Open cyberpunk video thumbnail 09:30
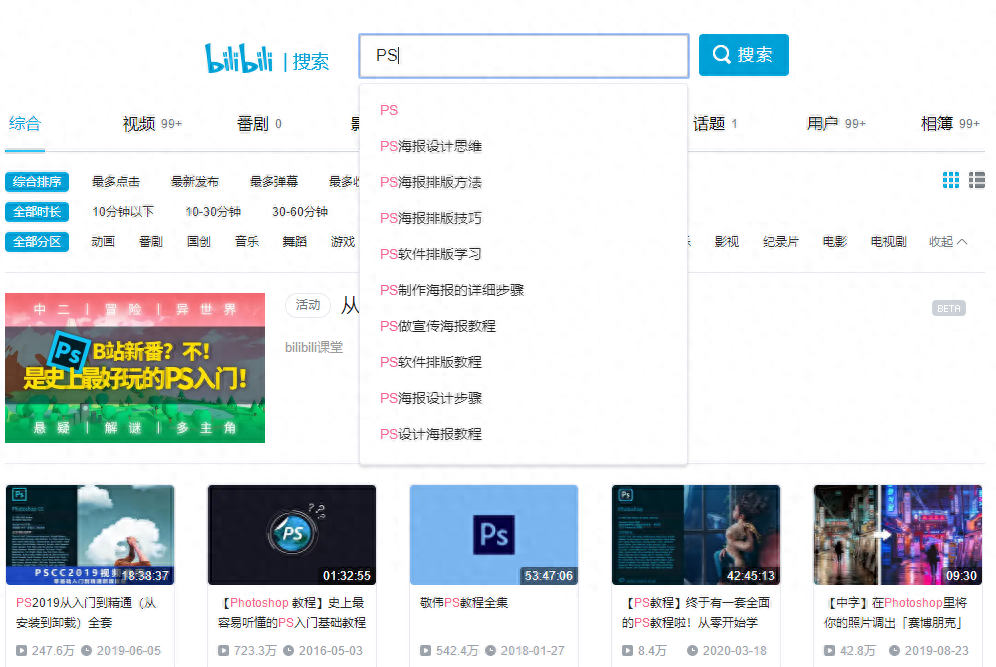 point(898,535)
